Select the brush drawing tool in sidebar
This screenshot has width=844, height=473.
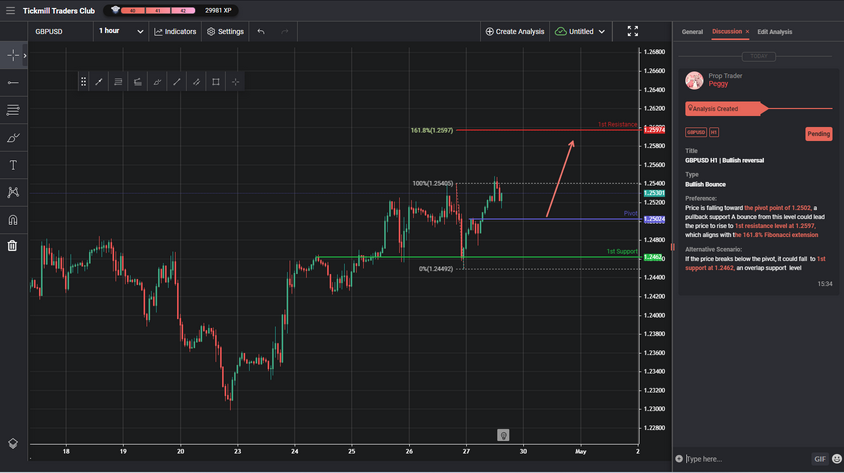tap(13, 138)
